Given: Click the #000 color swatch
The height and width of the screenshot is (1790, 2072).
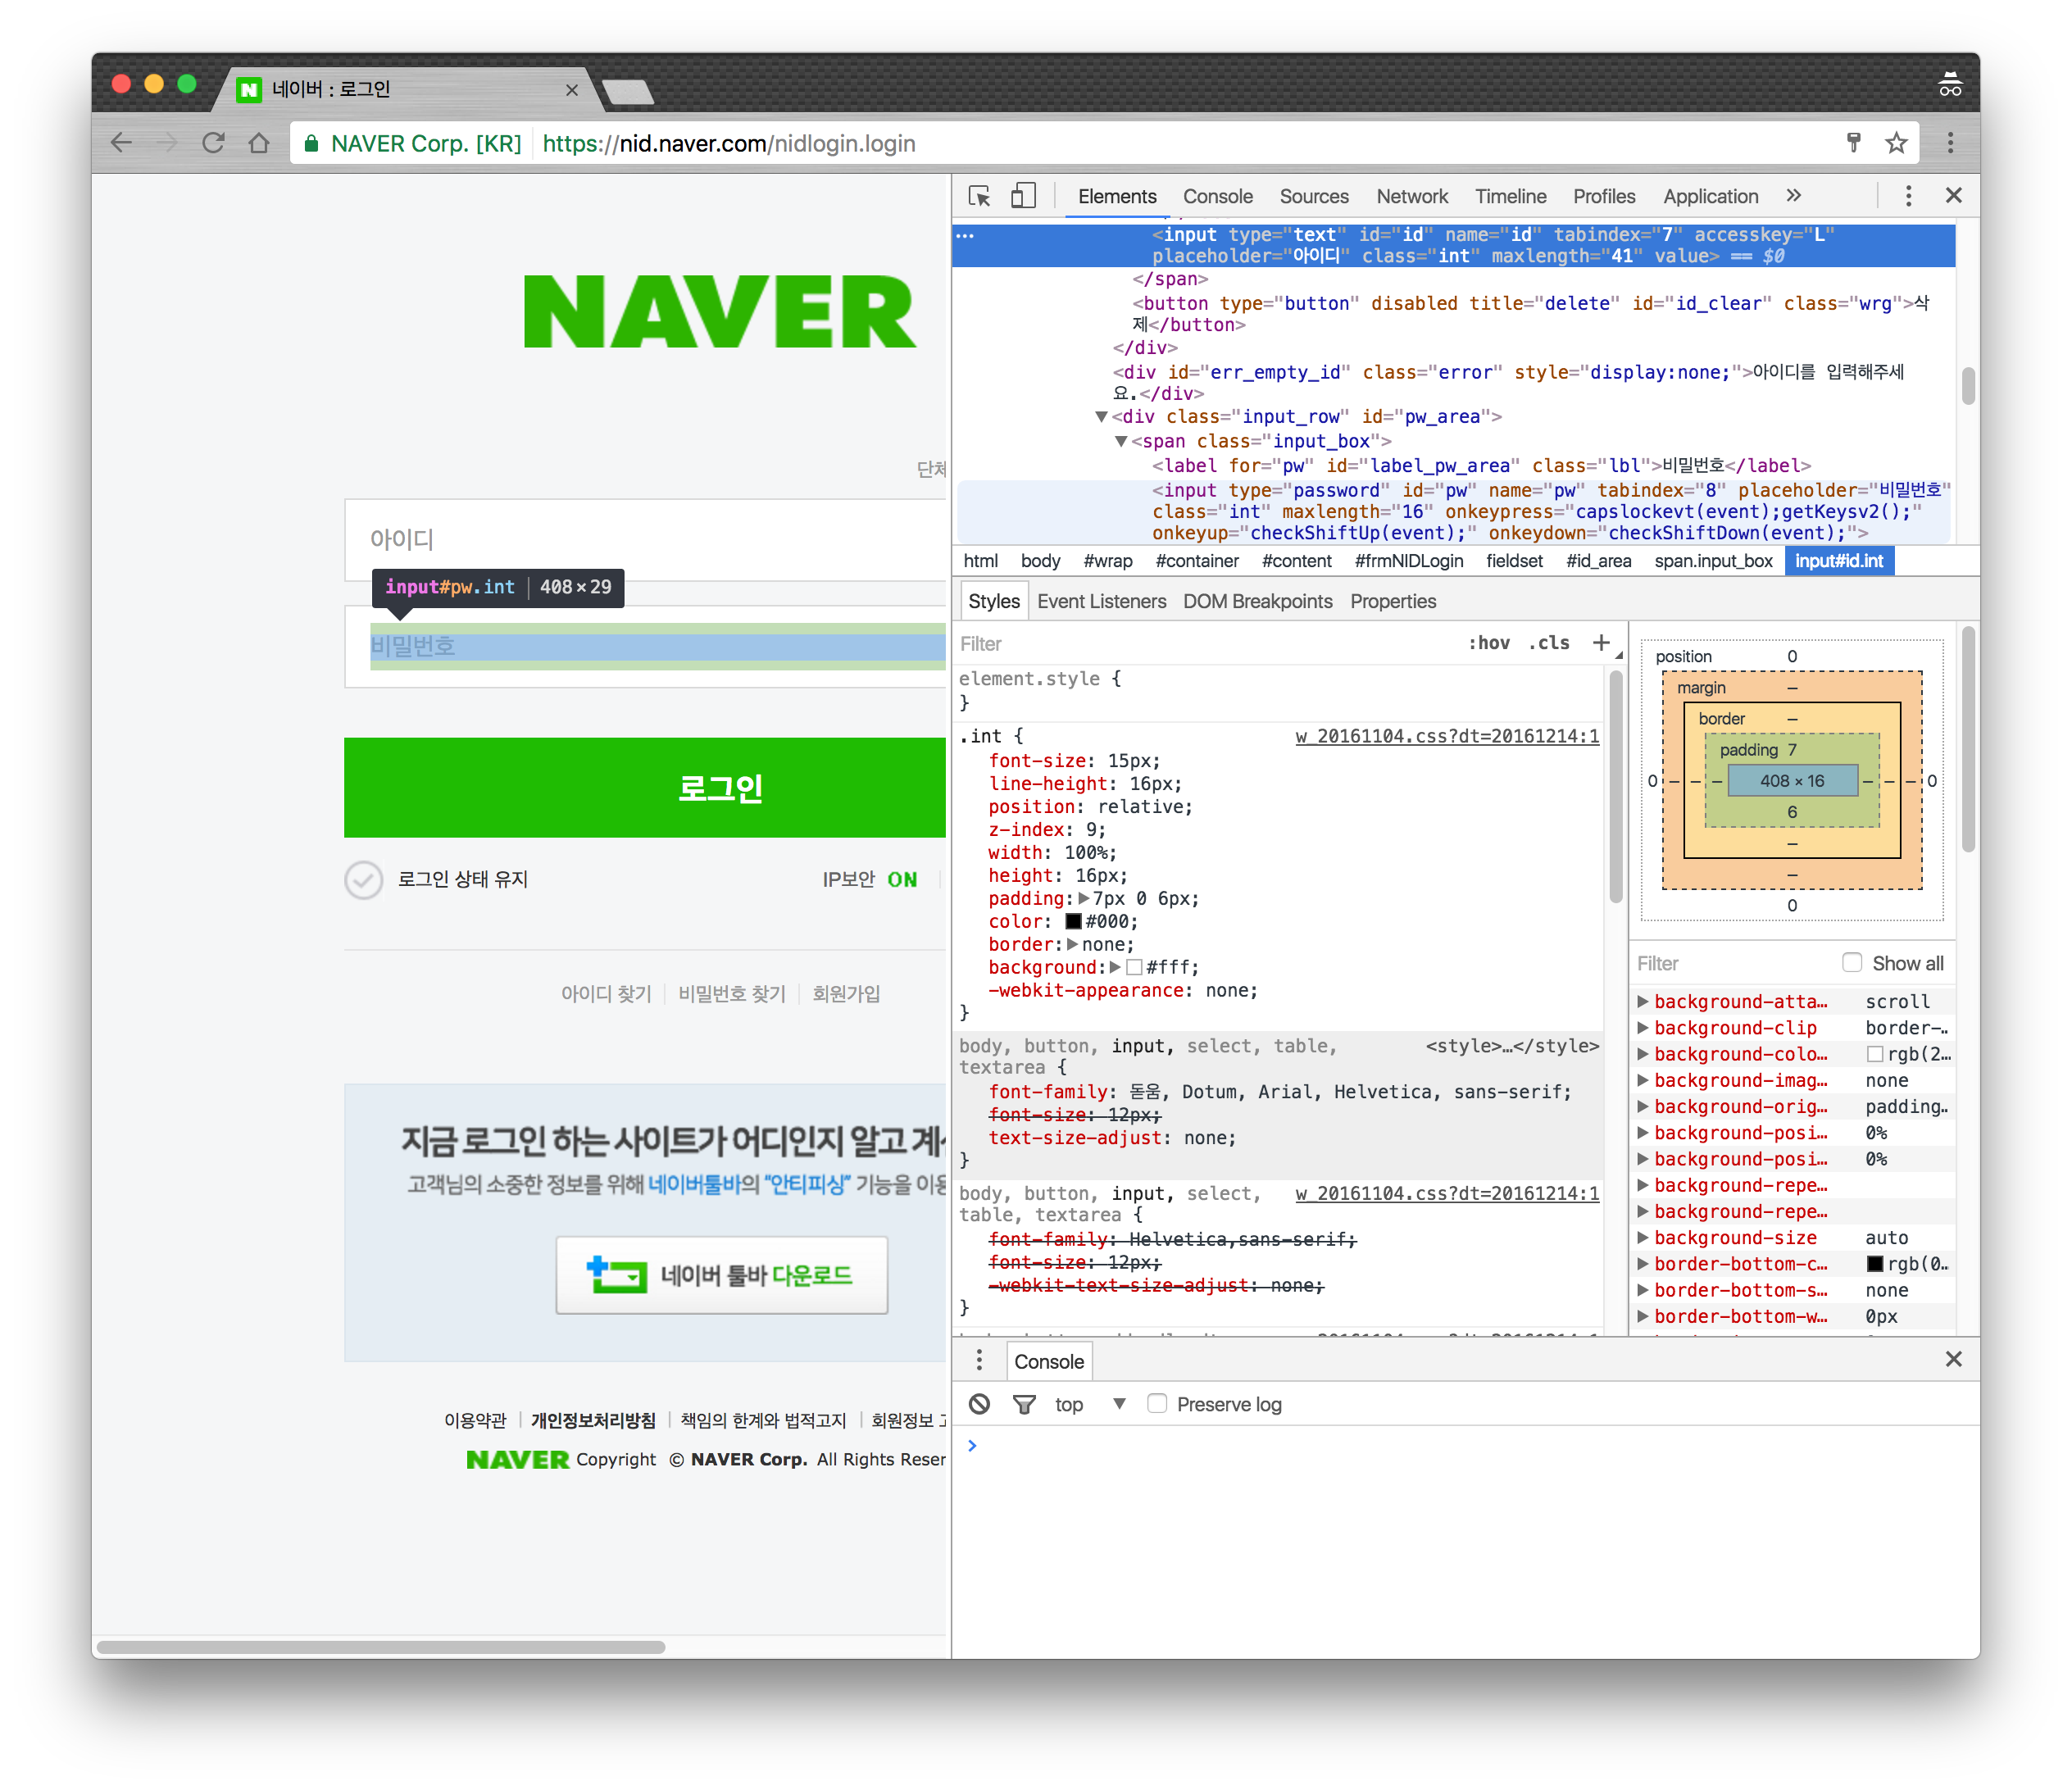Looking at the screenshot, I should click(x=1073, y=922).
